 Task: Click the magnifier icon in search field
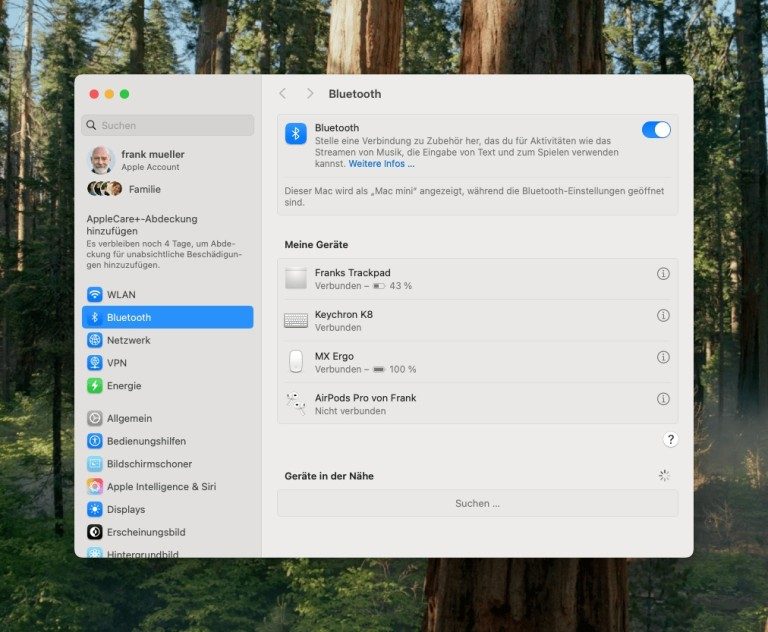[91, 125]
